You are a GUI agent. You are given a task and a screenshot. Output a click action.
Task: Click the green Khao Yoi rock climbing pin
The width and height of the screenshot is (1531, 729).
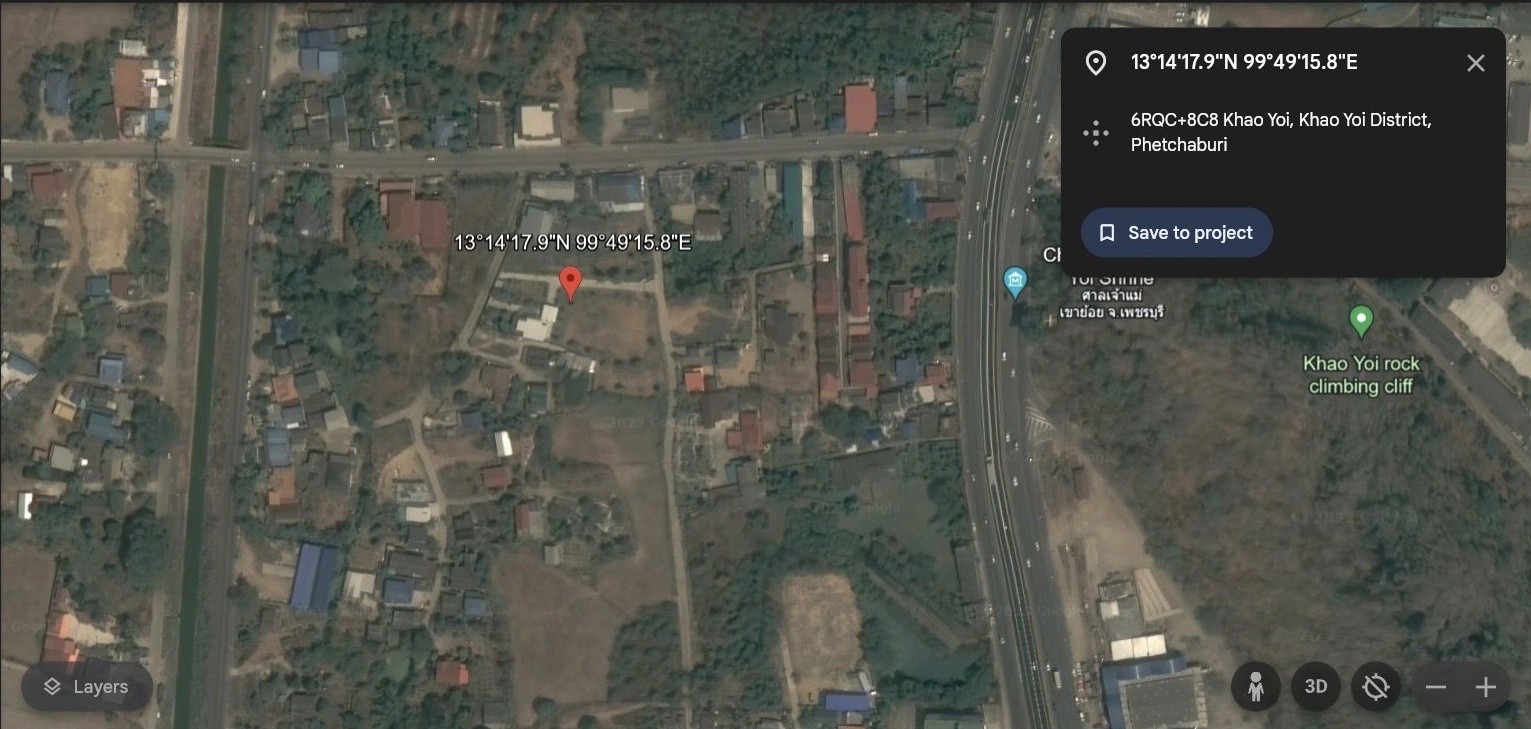[1361, 322]
